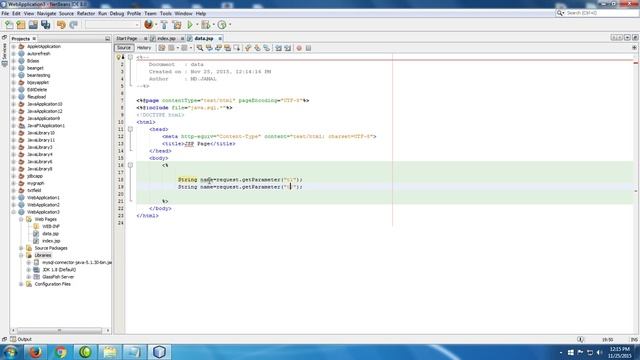This screenshot has width=640, height=360.
Task: Open the Output panel
Action: pyautogui.click(x=21, y=339)
